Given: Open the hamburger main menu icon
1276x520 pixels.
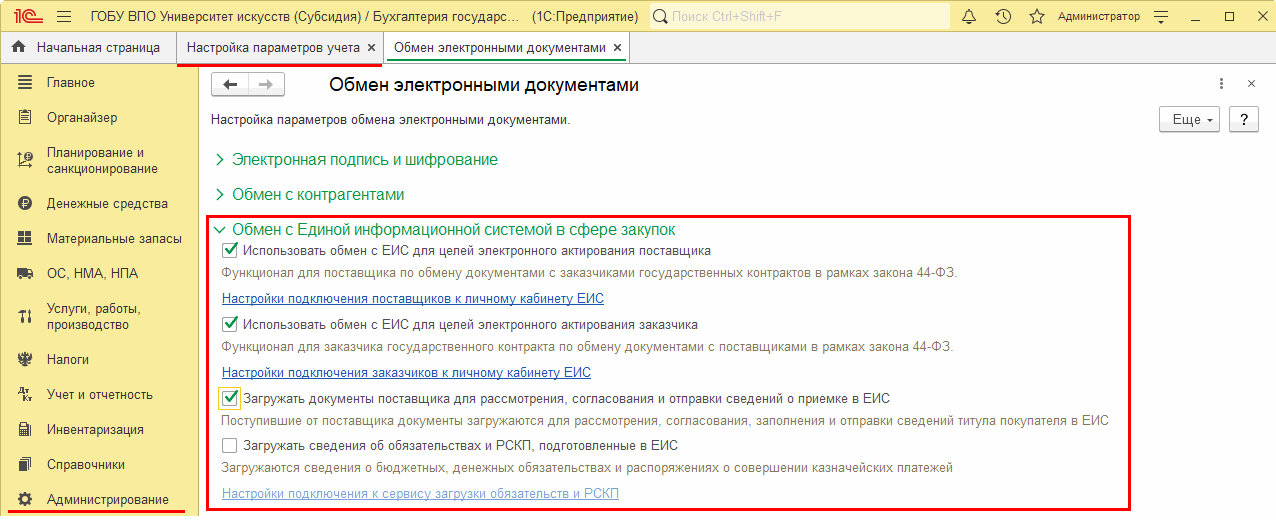Looking at the screenshot, I should point(64,17).
